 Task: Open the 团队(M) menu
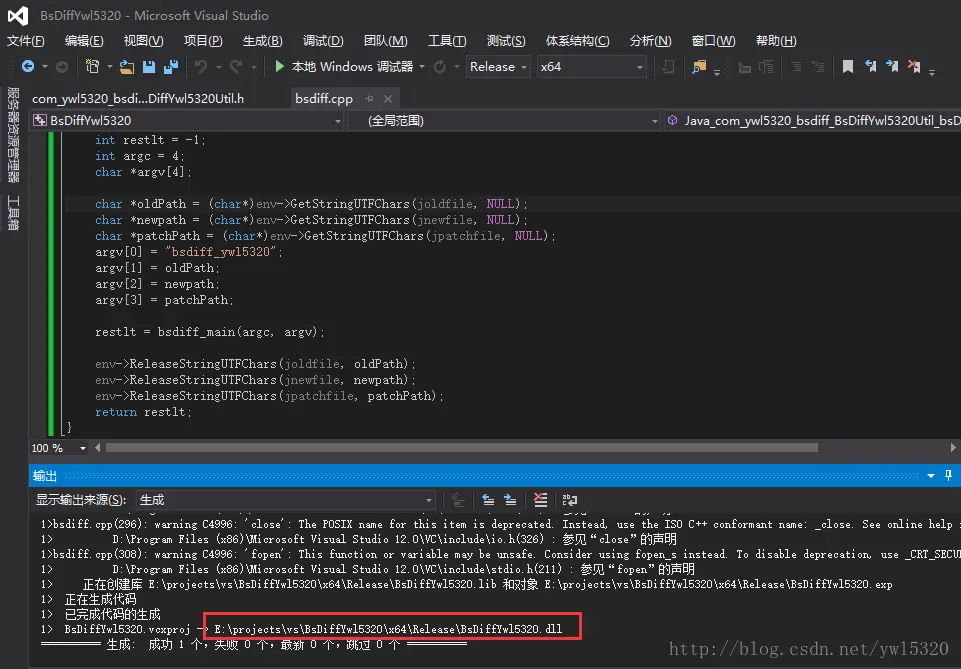(x=386, y=41)
